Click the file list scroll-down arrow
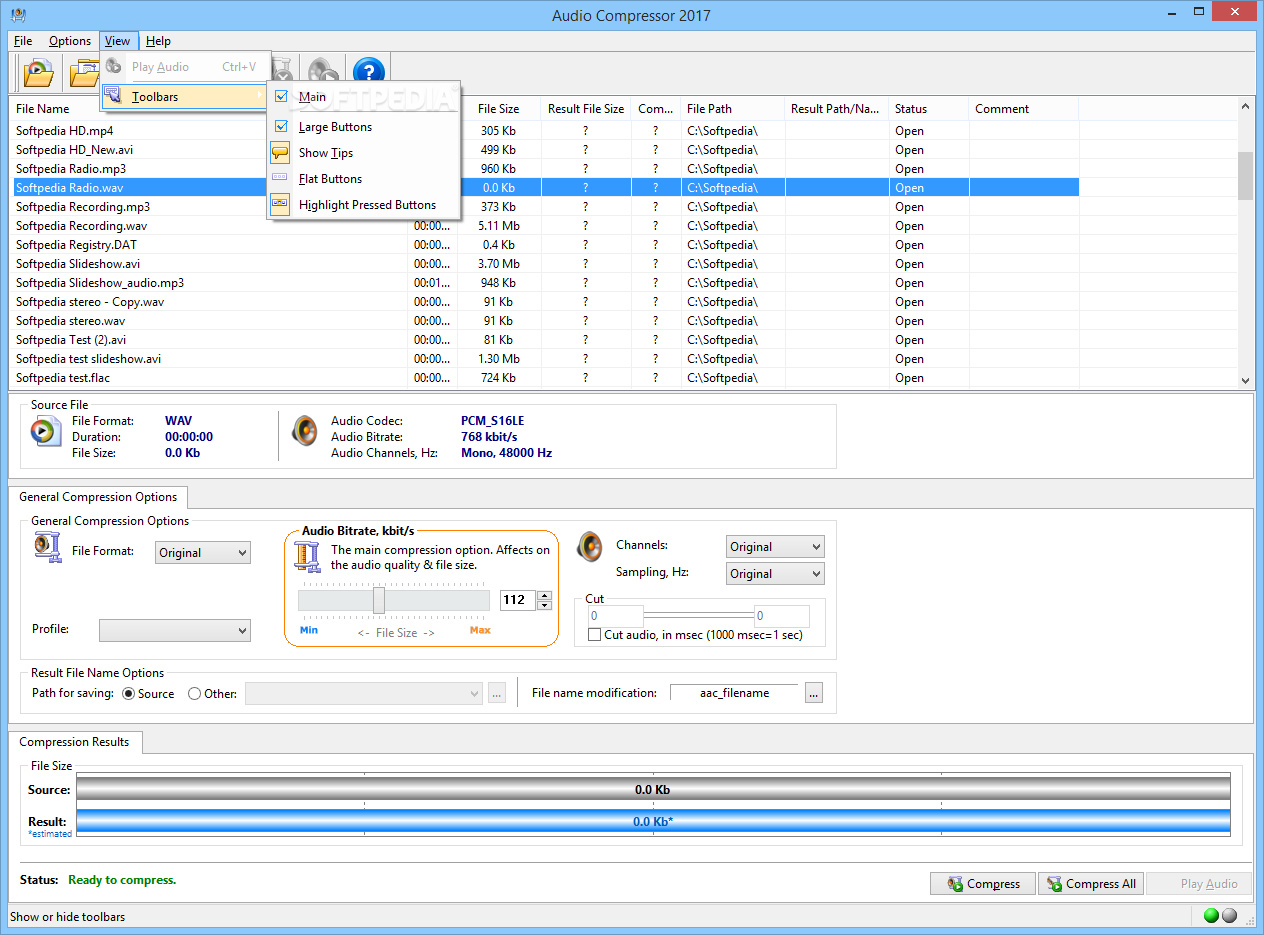 1245,380
